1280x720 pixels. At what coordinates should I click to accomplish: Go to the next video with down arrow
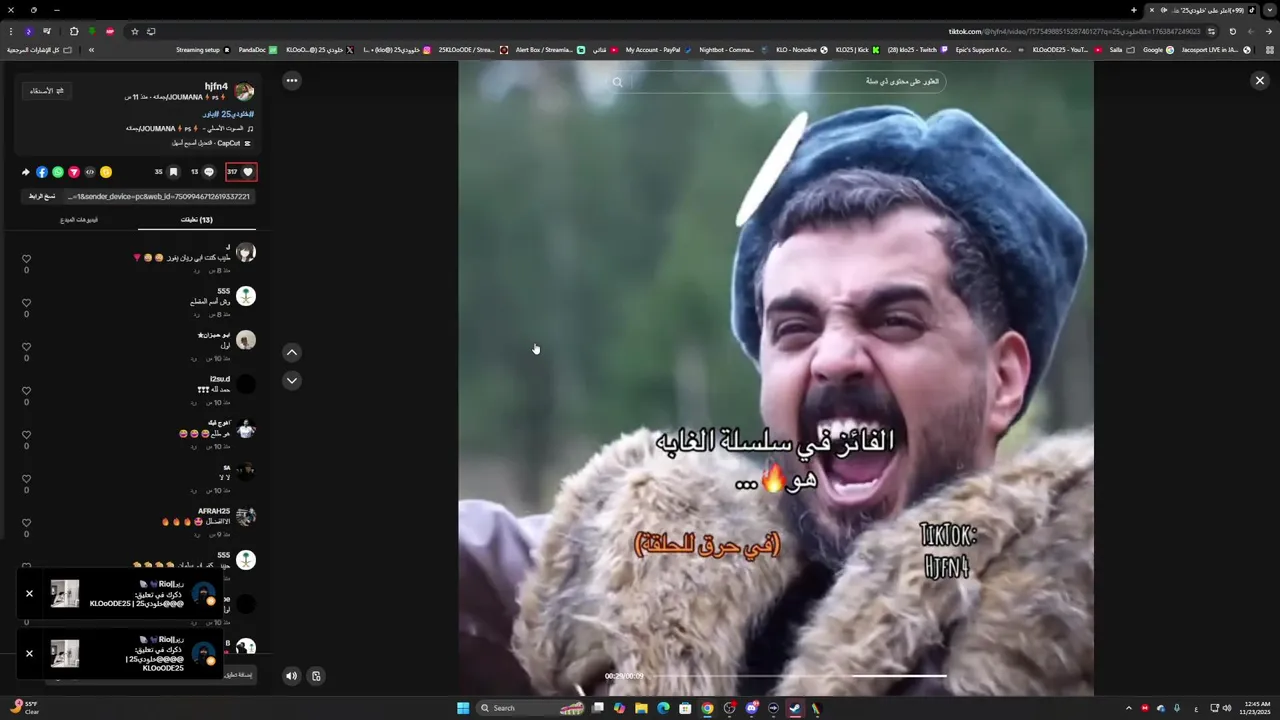click(x=292, y=380)
